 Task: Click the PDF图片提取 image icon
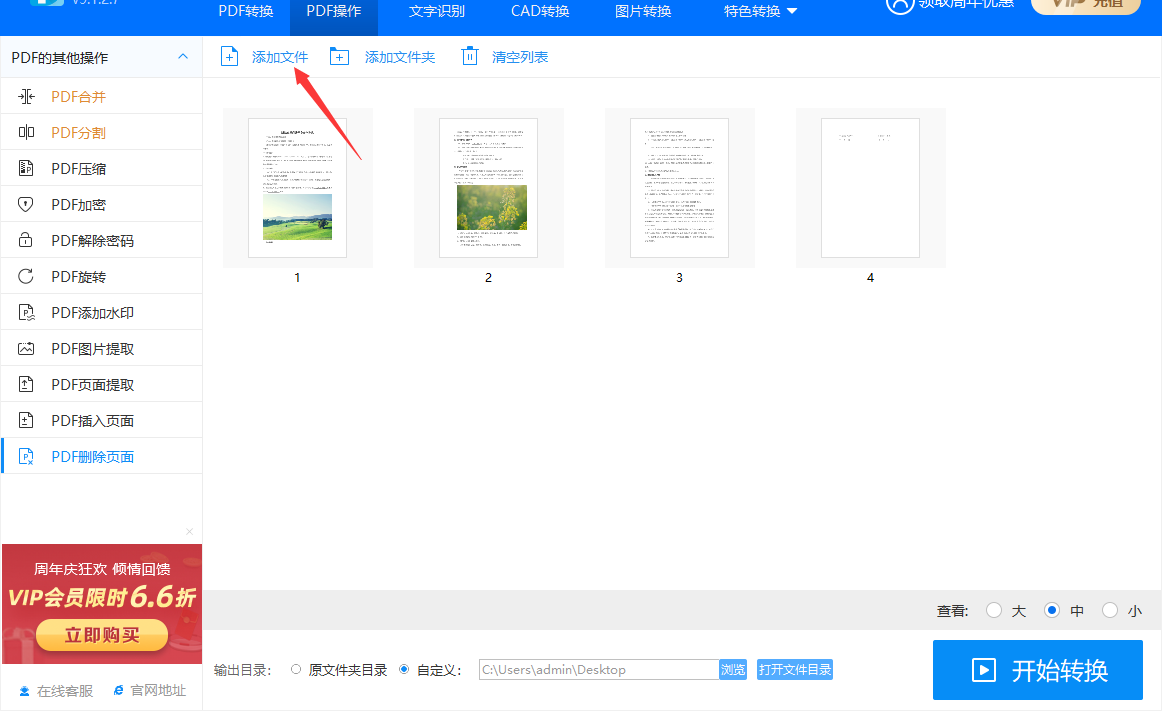coord(26,348)
